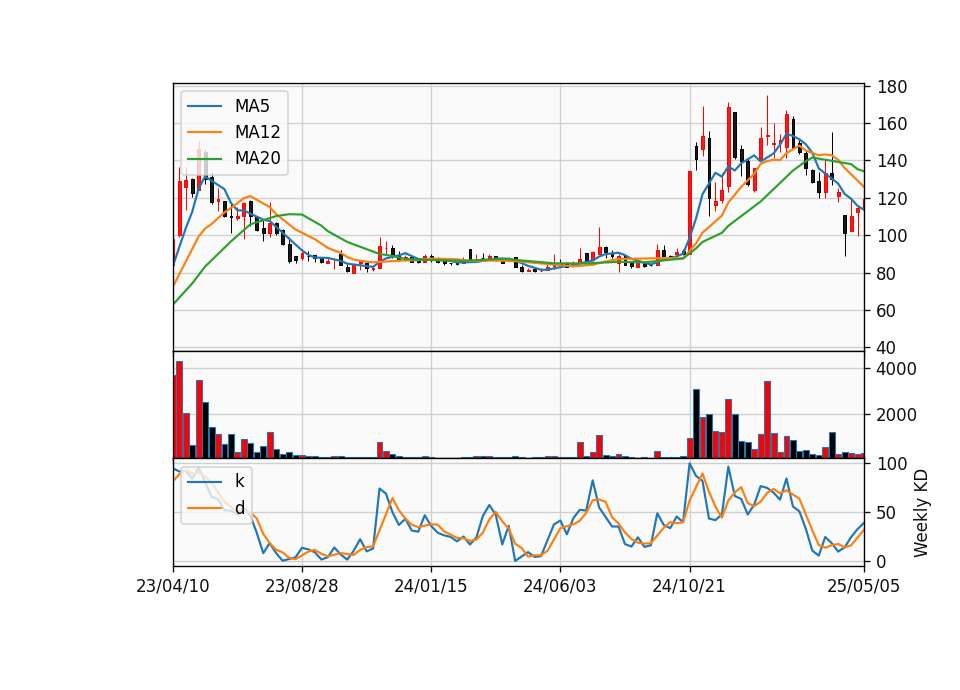Click the MA12 legend label

(257, 132)
